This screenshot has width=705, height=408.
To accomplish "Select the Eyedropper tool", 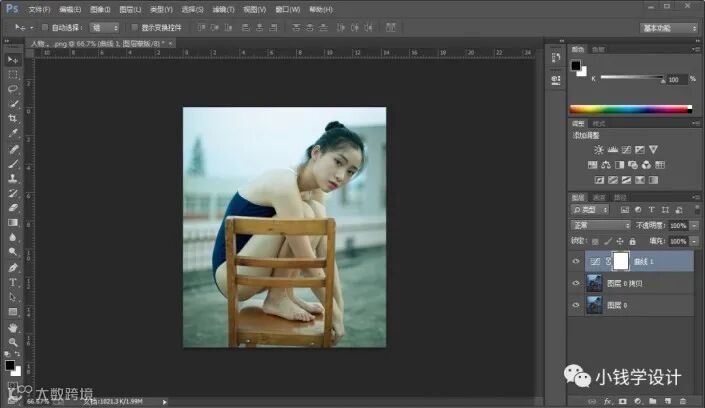I will click(x=13, y=133).
